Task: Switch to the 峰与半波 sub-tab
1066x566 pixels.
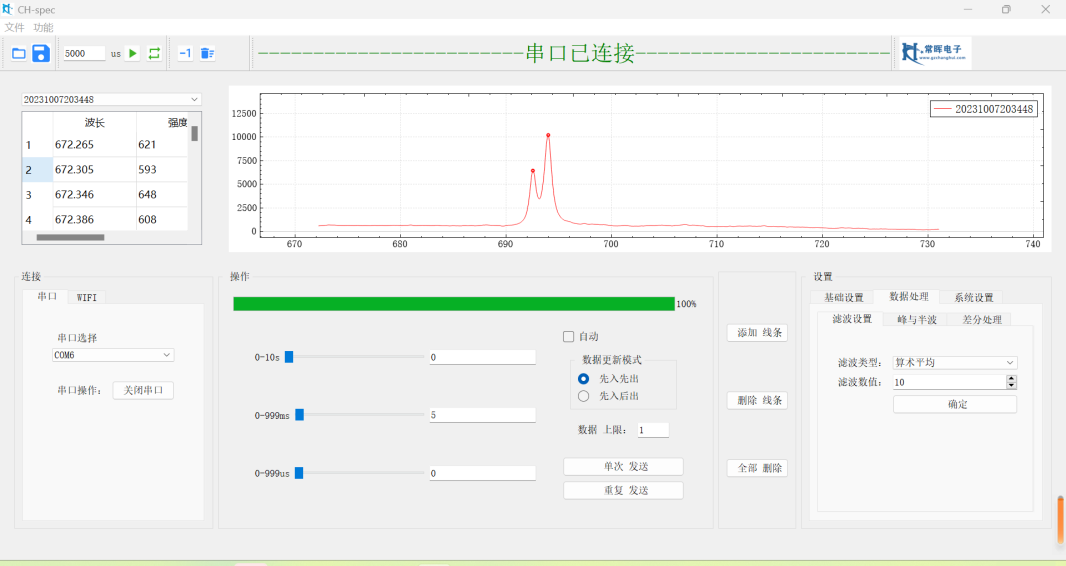Action: pos(916,319)
